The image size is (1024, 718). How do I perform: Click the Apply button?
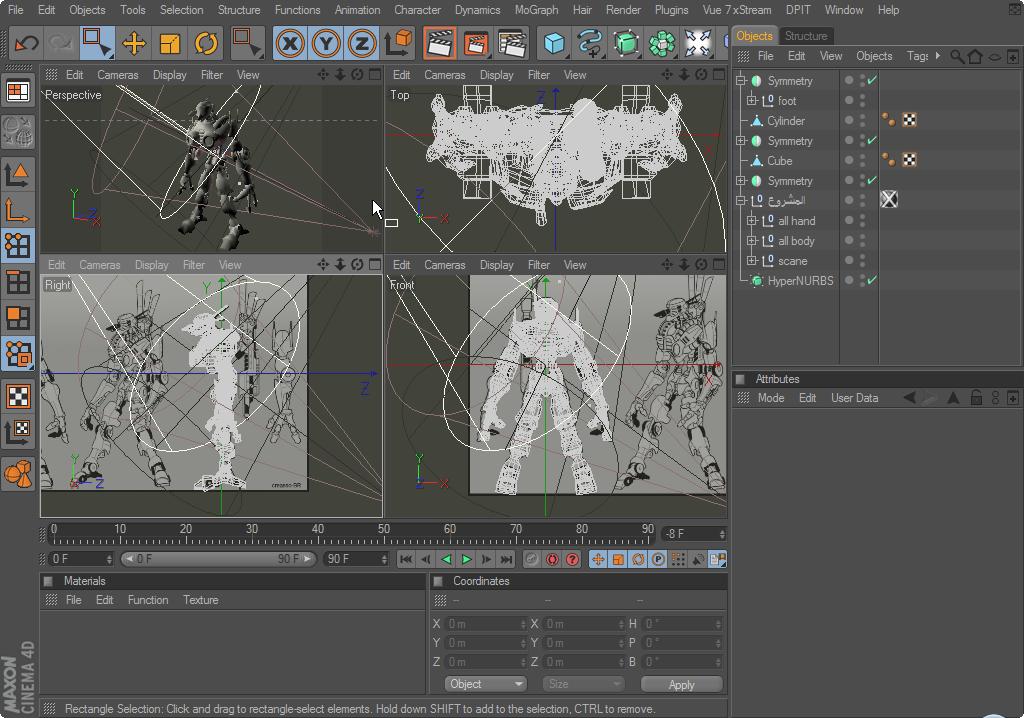[682, 684]
